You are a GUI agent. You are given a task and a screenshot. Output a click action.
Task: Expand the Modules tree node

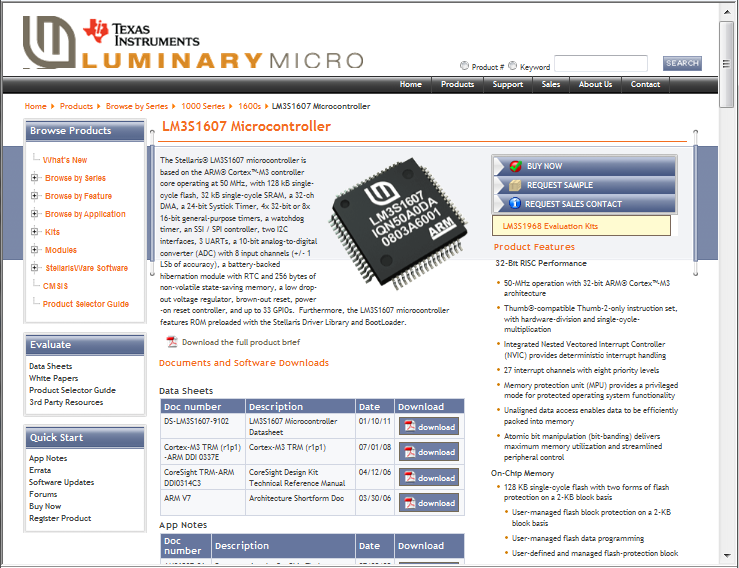(x=34, y=249)
